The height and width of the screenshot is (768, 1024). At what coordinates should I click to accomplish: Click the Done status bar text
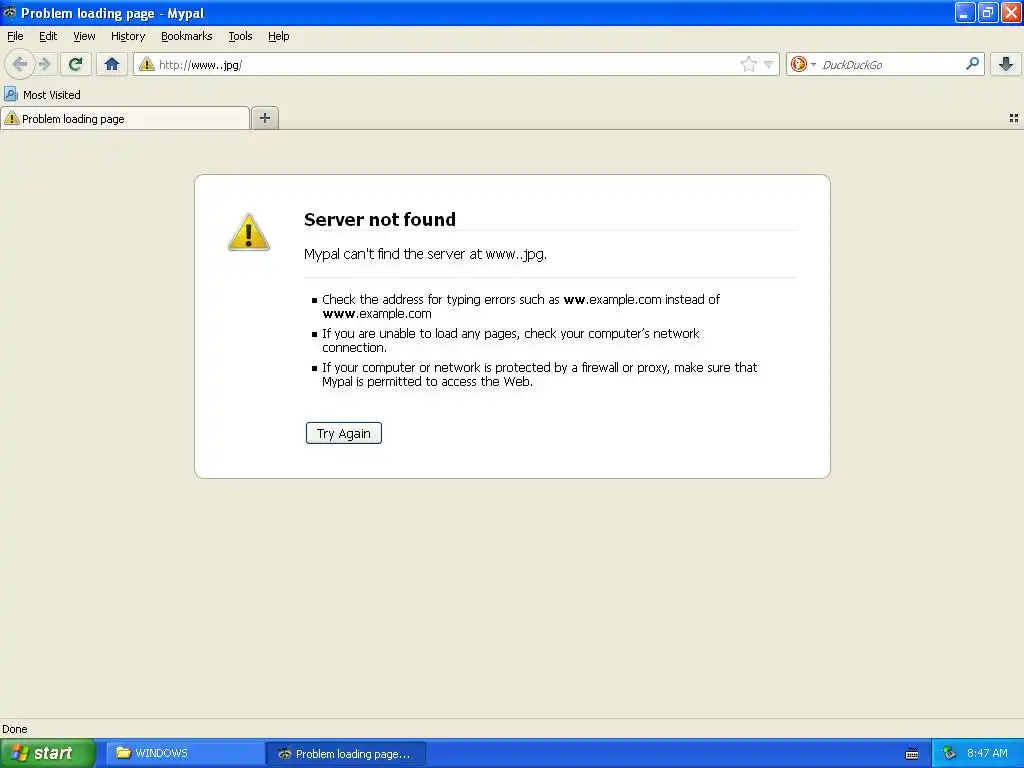click(x=14, y=729)
